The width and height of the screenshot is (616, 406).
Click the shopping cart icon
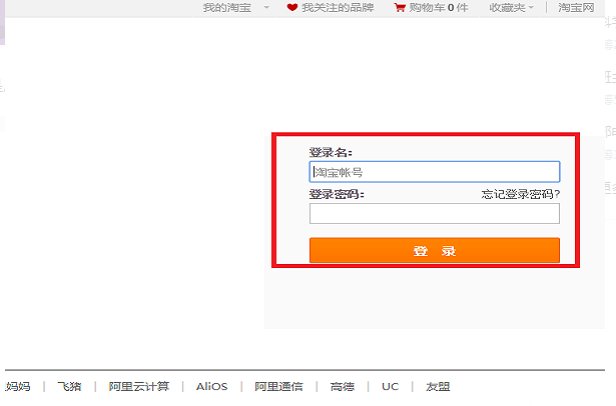coord(400,7)
